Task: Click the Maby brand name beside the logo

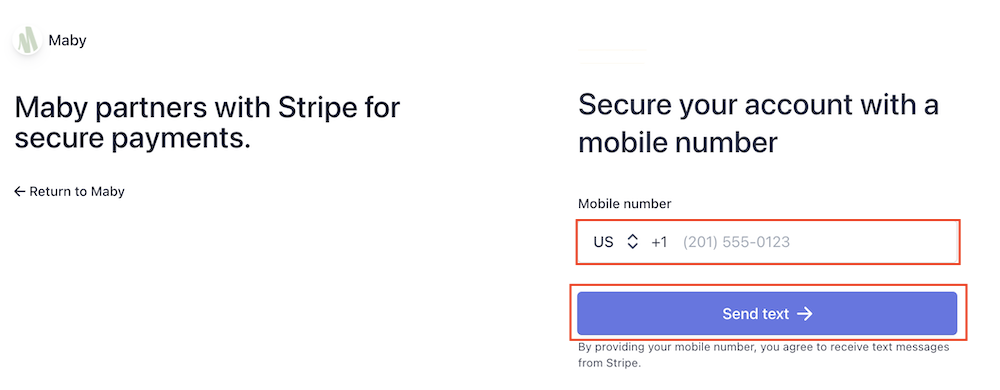Action: pyautogui.click(x=67, y=41)
